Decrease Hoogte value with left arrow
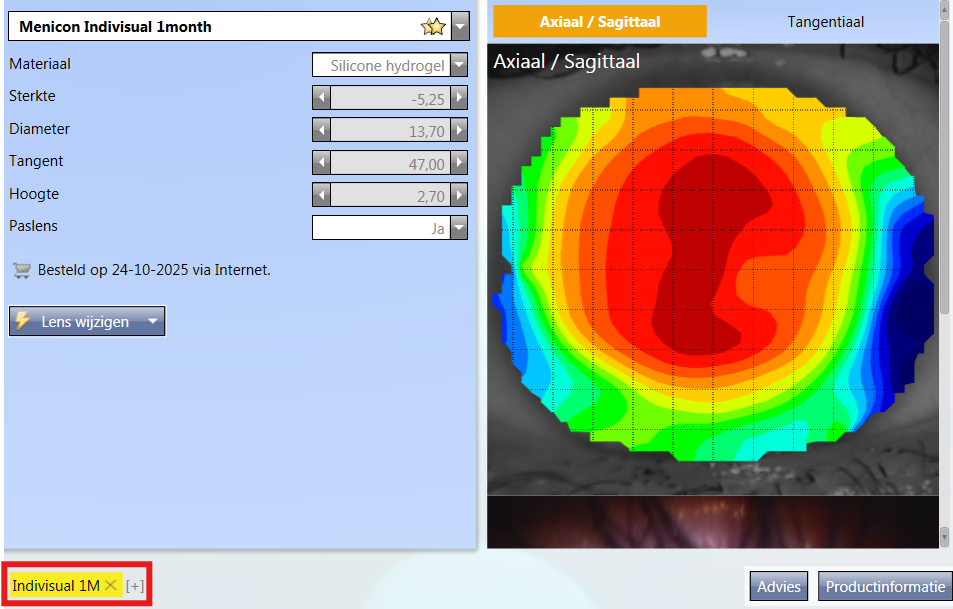 (321, 196)
